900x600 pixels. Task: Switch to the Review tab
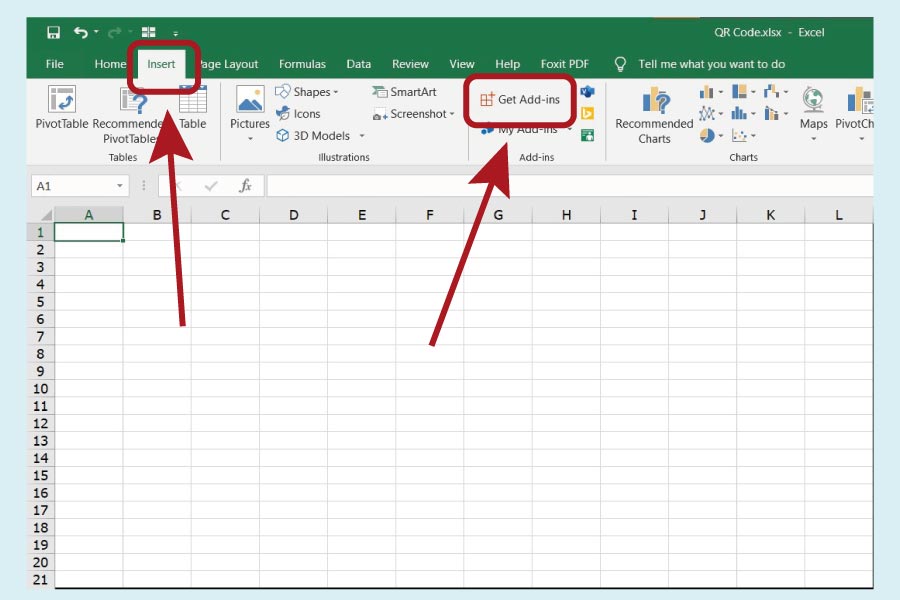click(x=410, y=64)
